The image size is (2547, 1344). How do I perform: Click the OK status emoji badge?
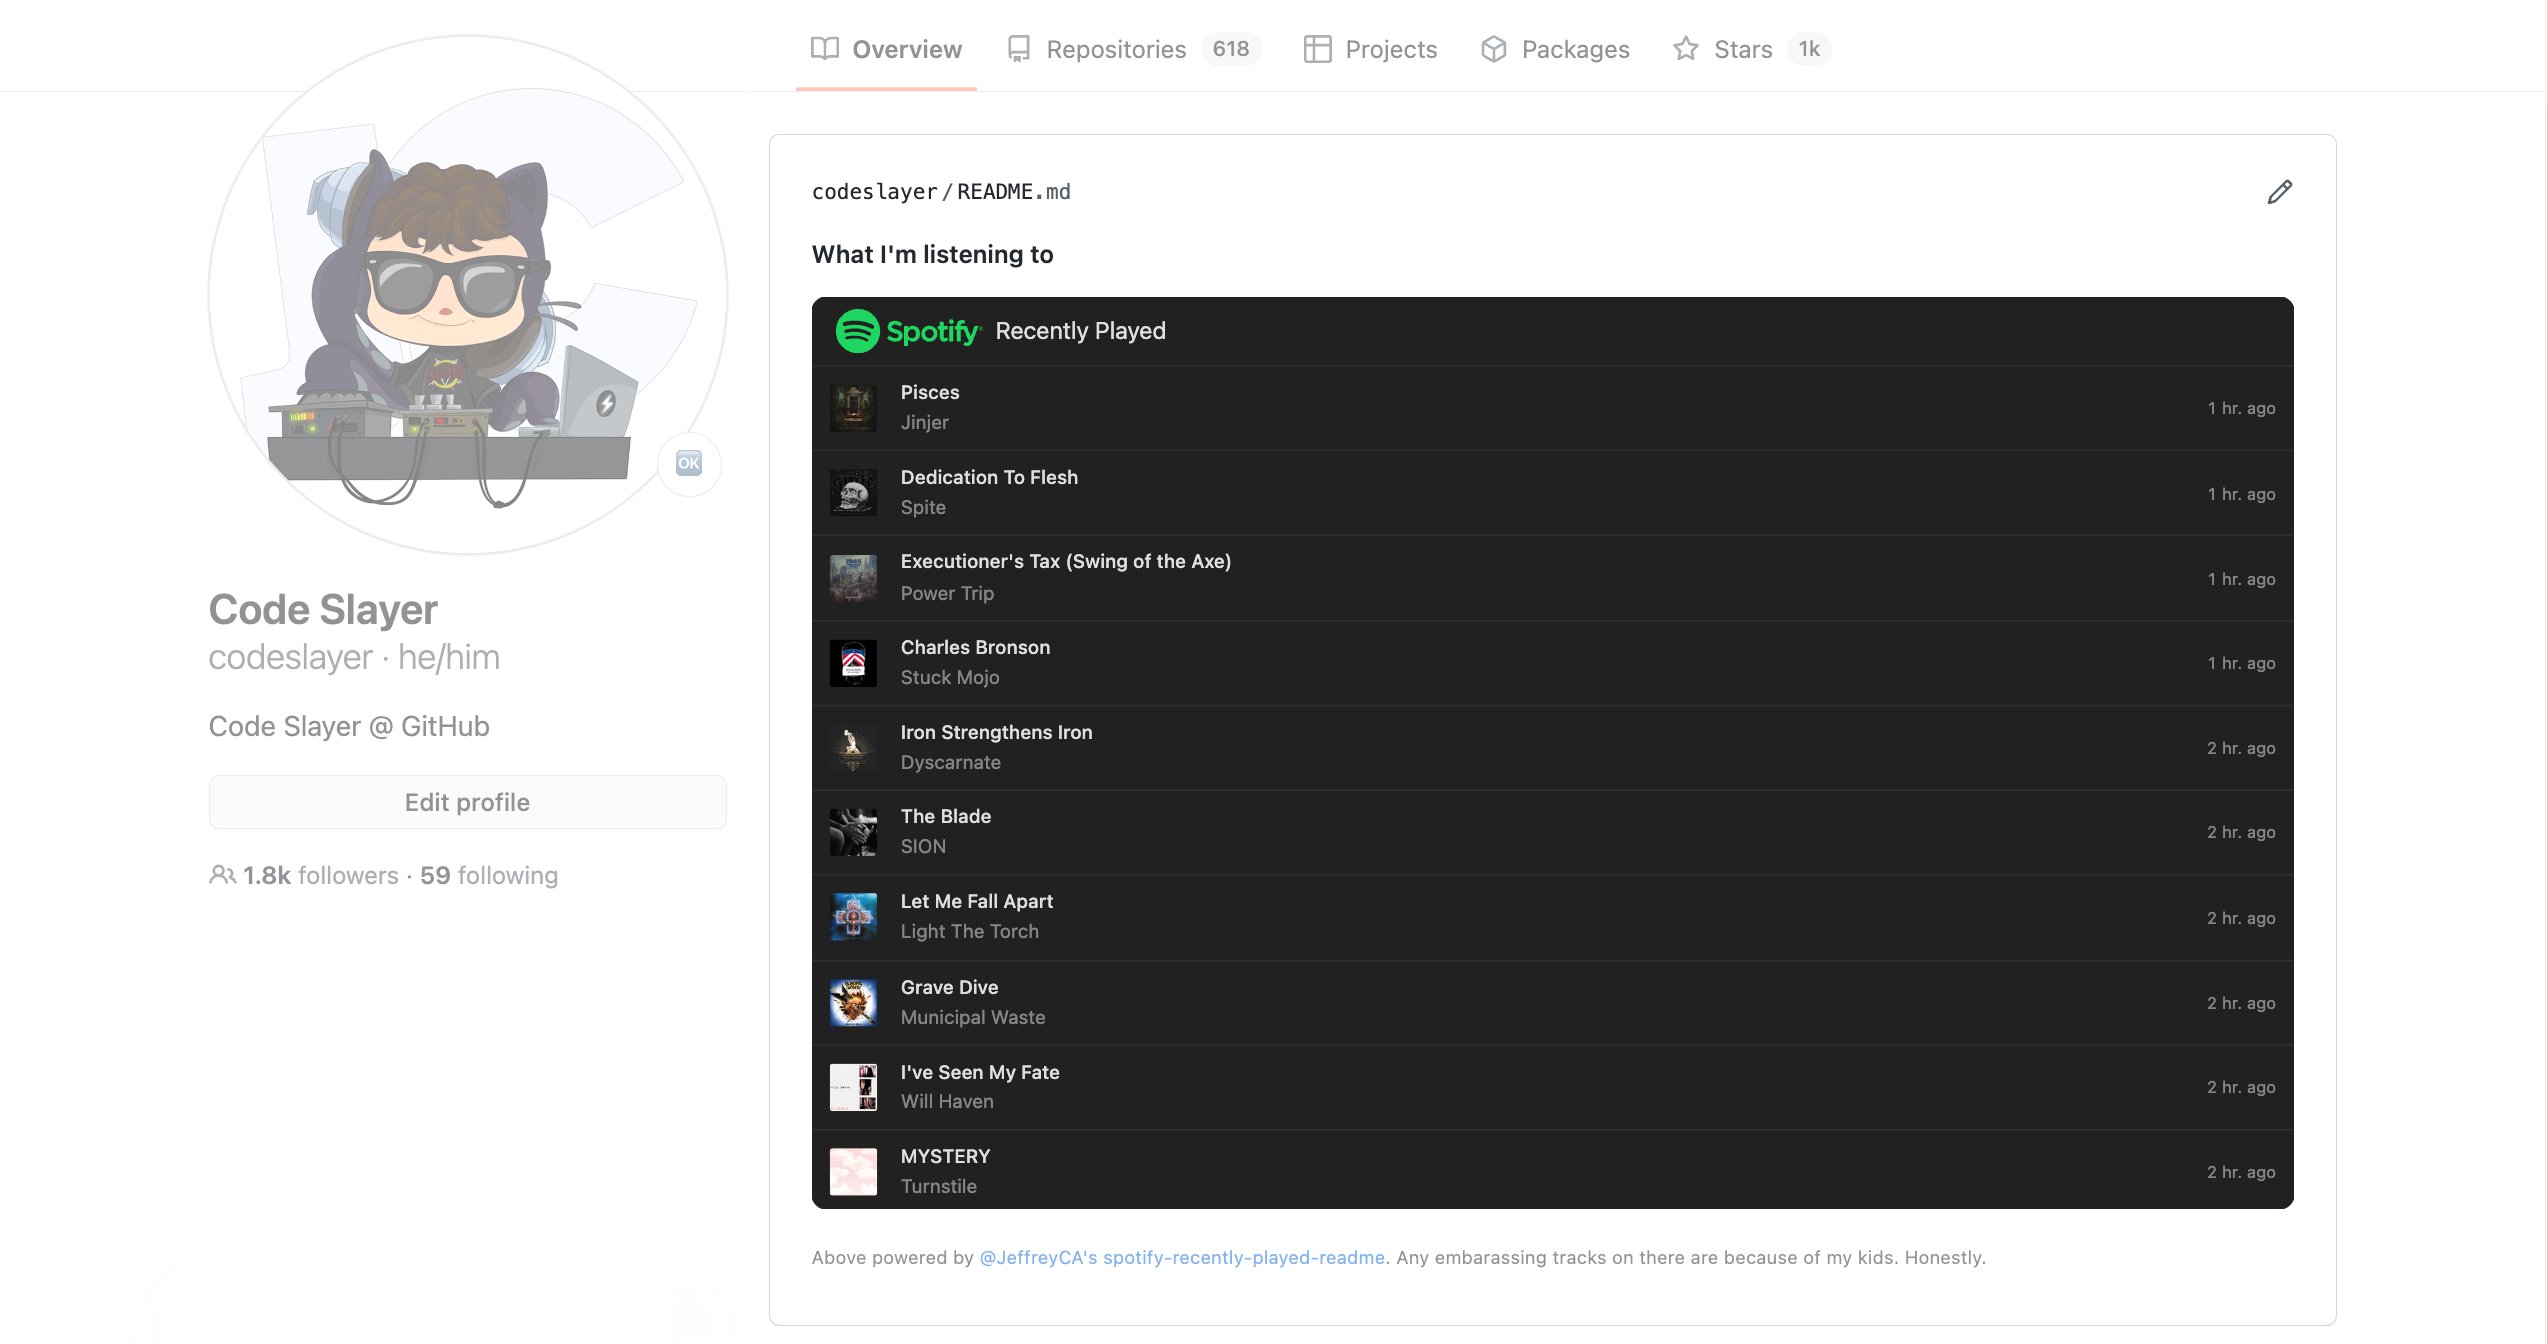[689, 463]
